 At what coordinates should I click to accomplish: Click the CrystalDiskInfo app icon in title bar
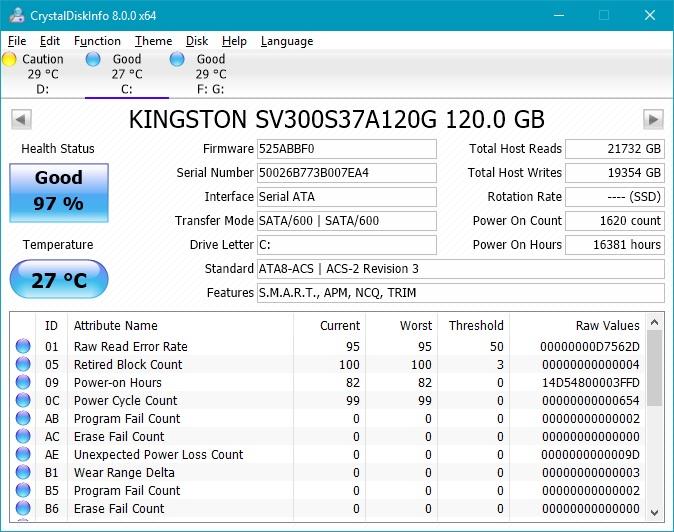[x=17, y=15]
